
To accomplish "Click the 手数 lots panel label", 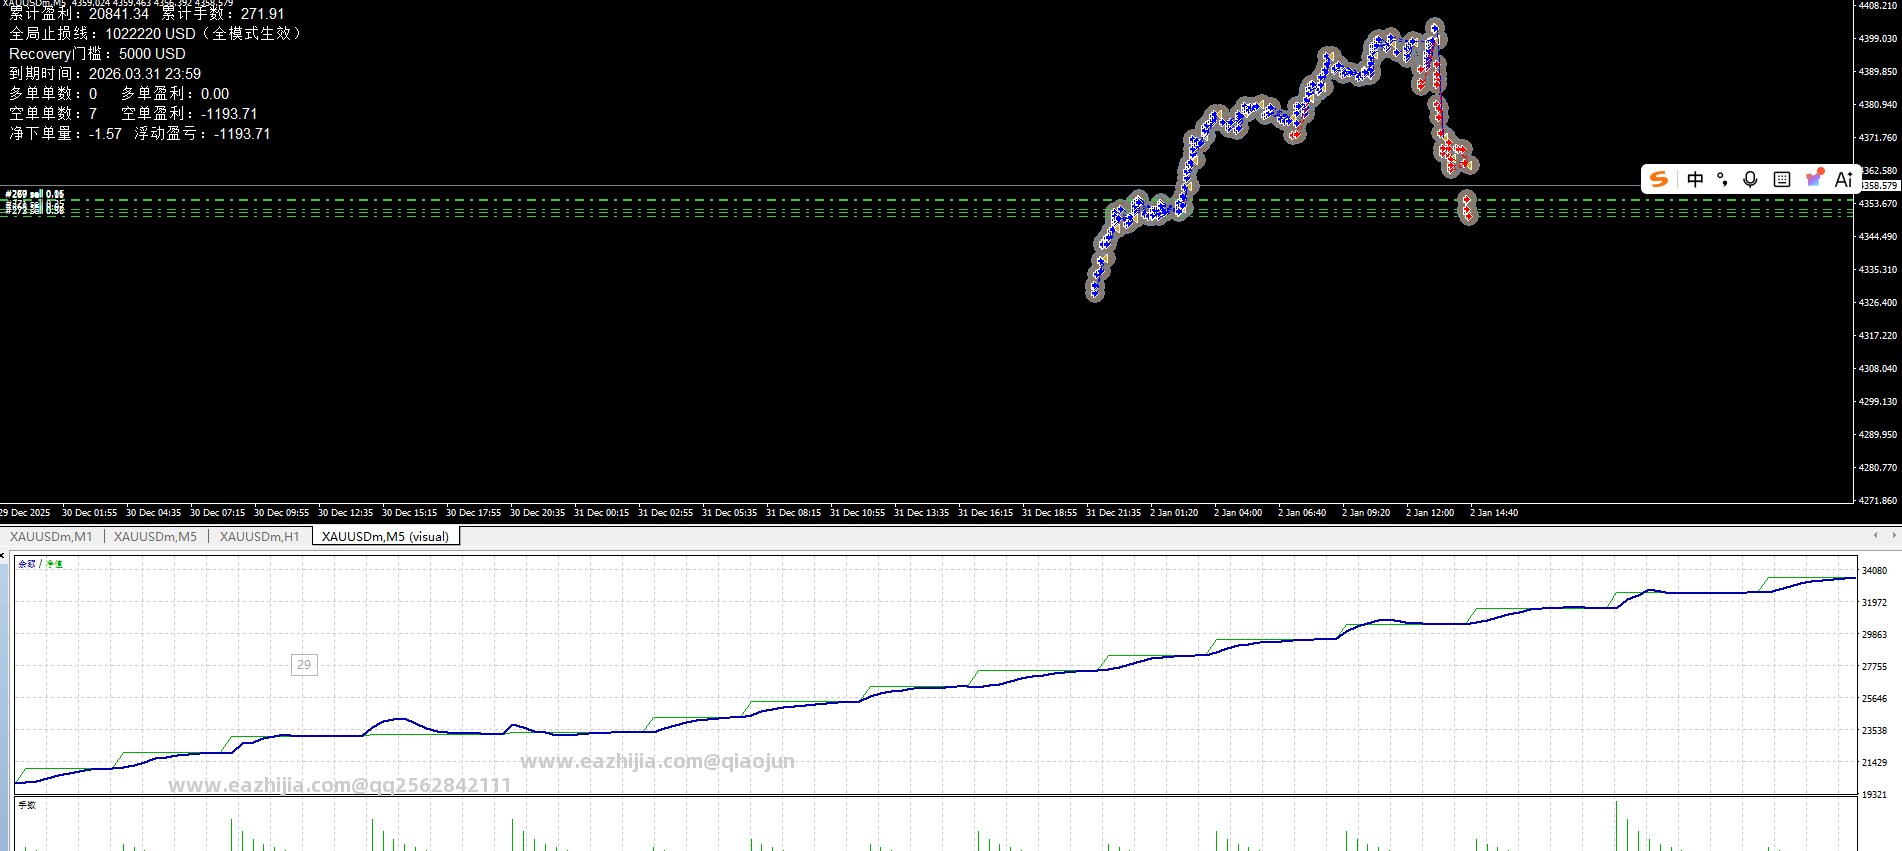I will coord(27,805).
